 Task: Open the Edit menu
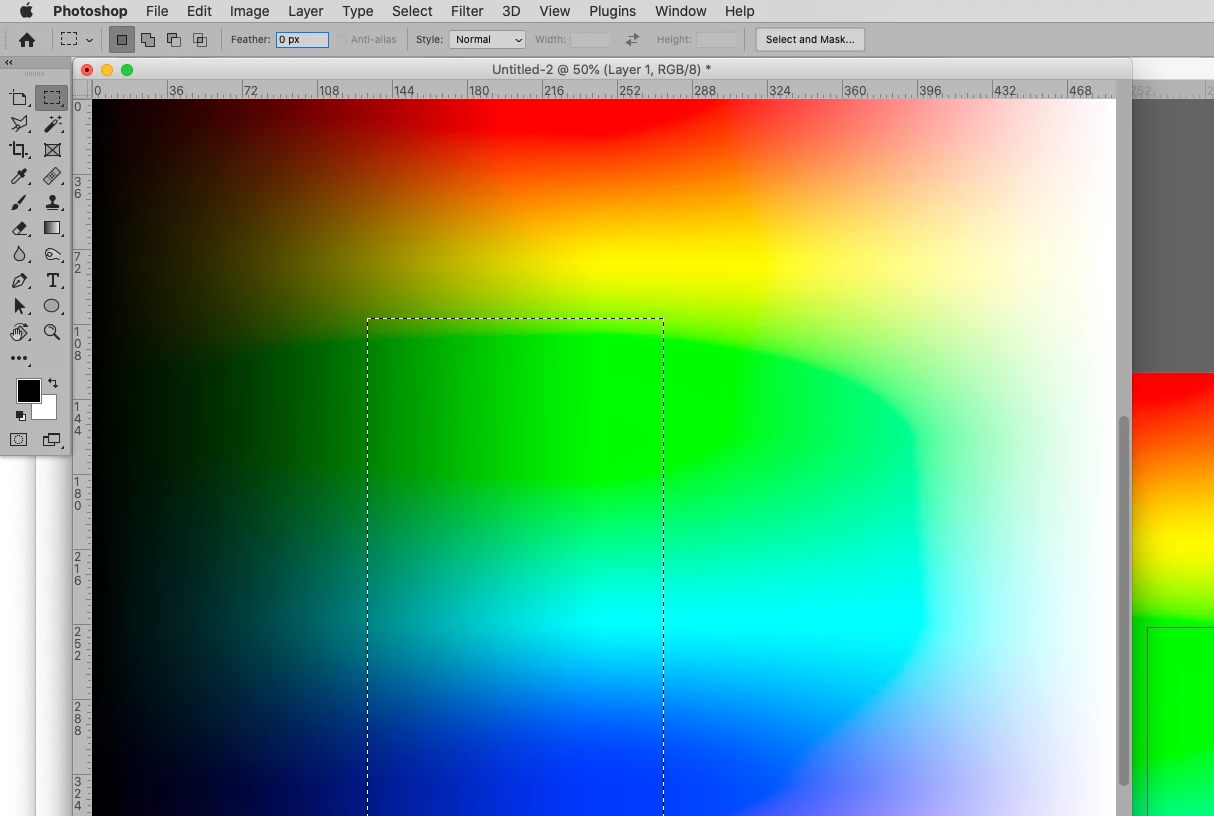click(x=199, y=11)
